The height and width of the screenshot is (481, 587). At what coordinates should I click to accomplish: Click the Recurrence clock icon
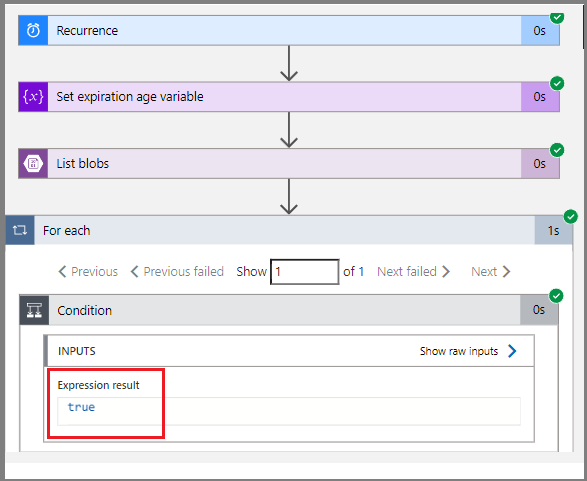(33, 30)
